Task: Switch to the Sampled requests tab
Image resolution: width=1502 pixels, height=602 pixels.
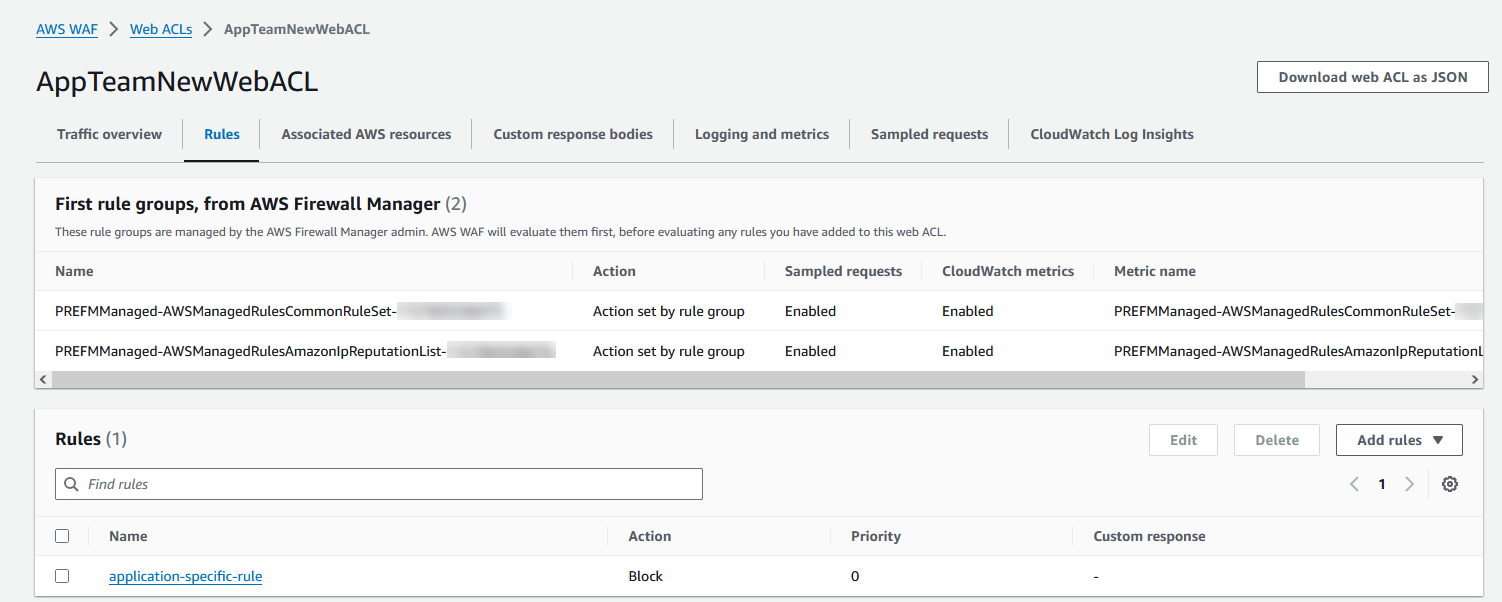Action: pyautogui.click(x=928, y=133)
